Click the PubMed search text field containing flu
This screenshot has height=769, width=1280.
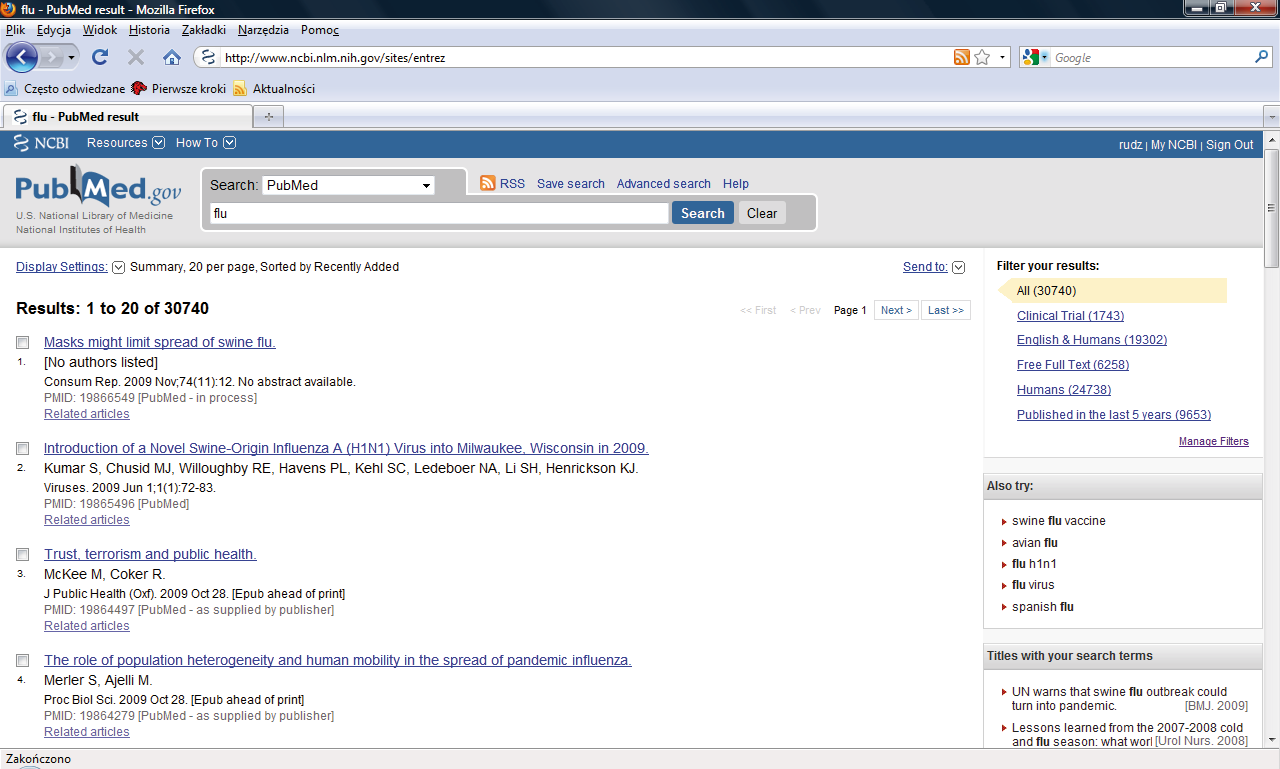(439, 213)
